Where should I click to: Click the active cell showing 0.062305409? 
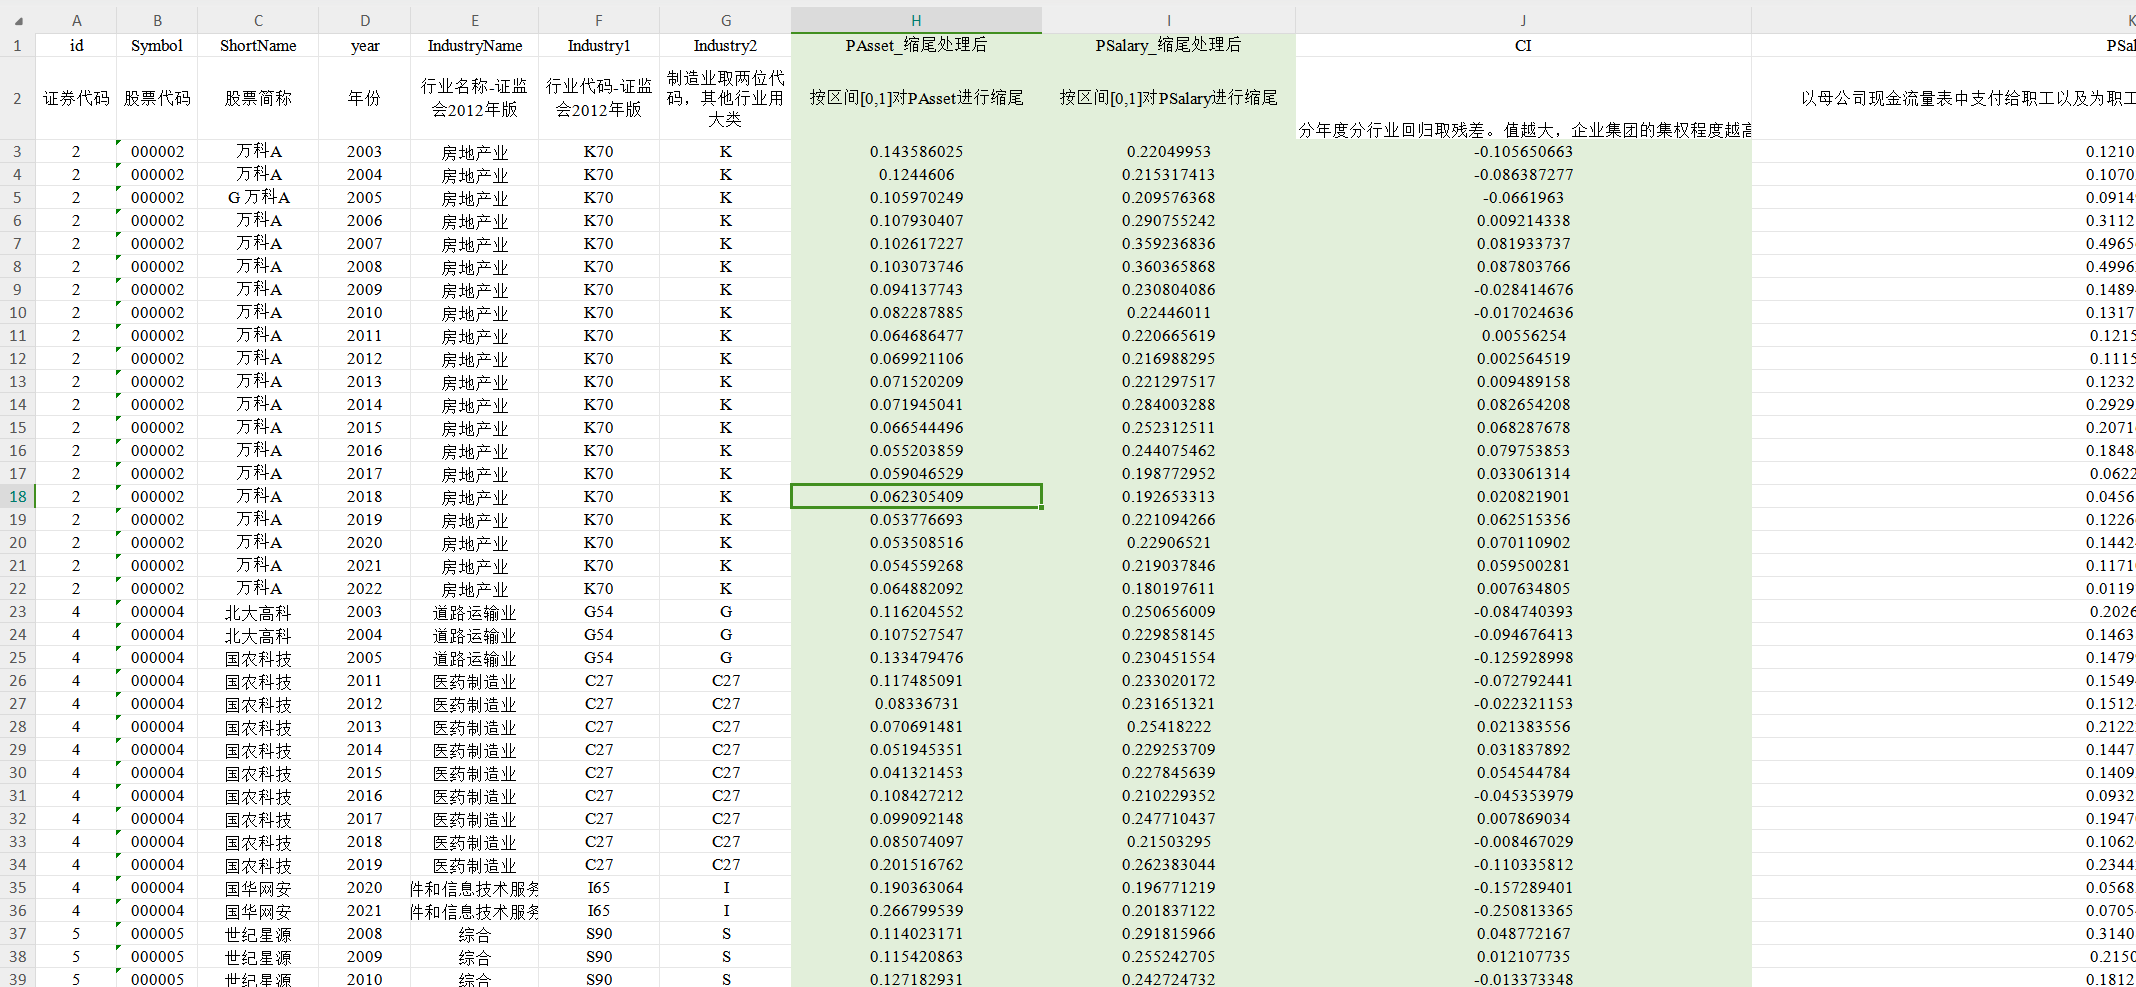coord(916,496)
